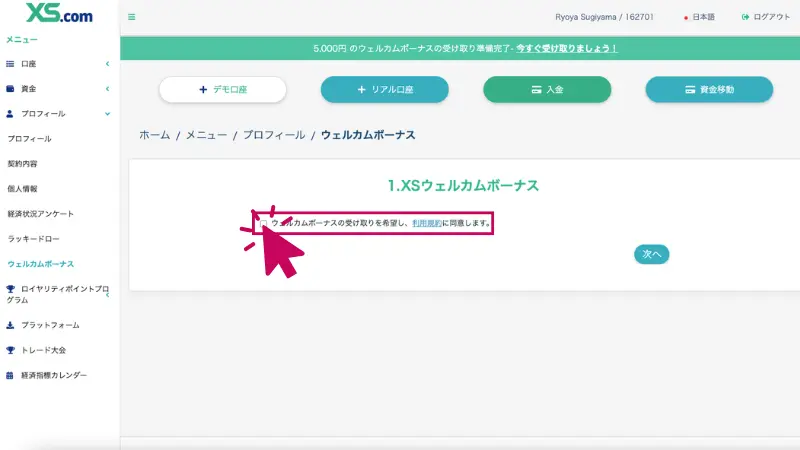Screen dimensions: 800x450
Task: Click the リアル口座 button
Action: [x=385, y=89]
